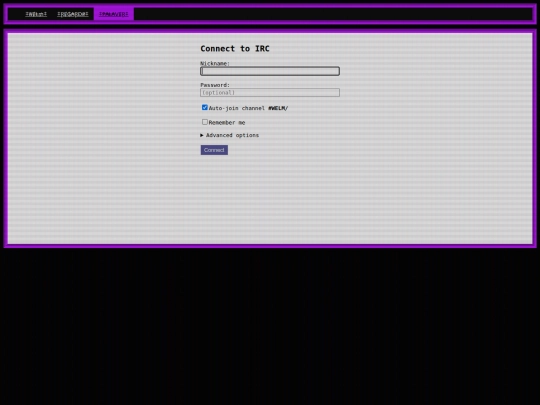The height and width of the screenshot is (405, 540).
Task: Uncheck the Auto-join channel checkbox
Action: click(x=205, y=107)
